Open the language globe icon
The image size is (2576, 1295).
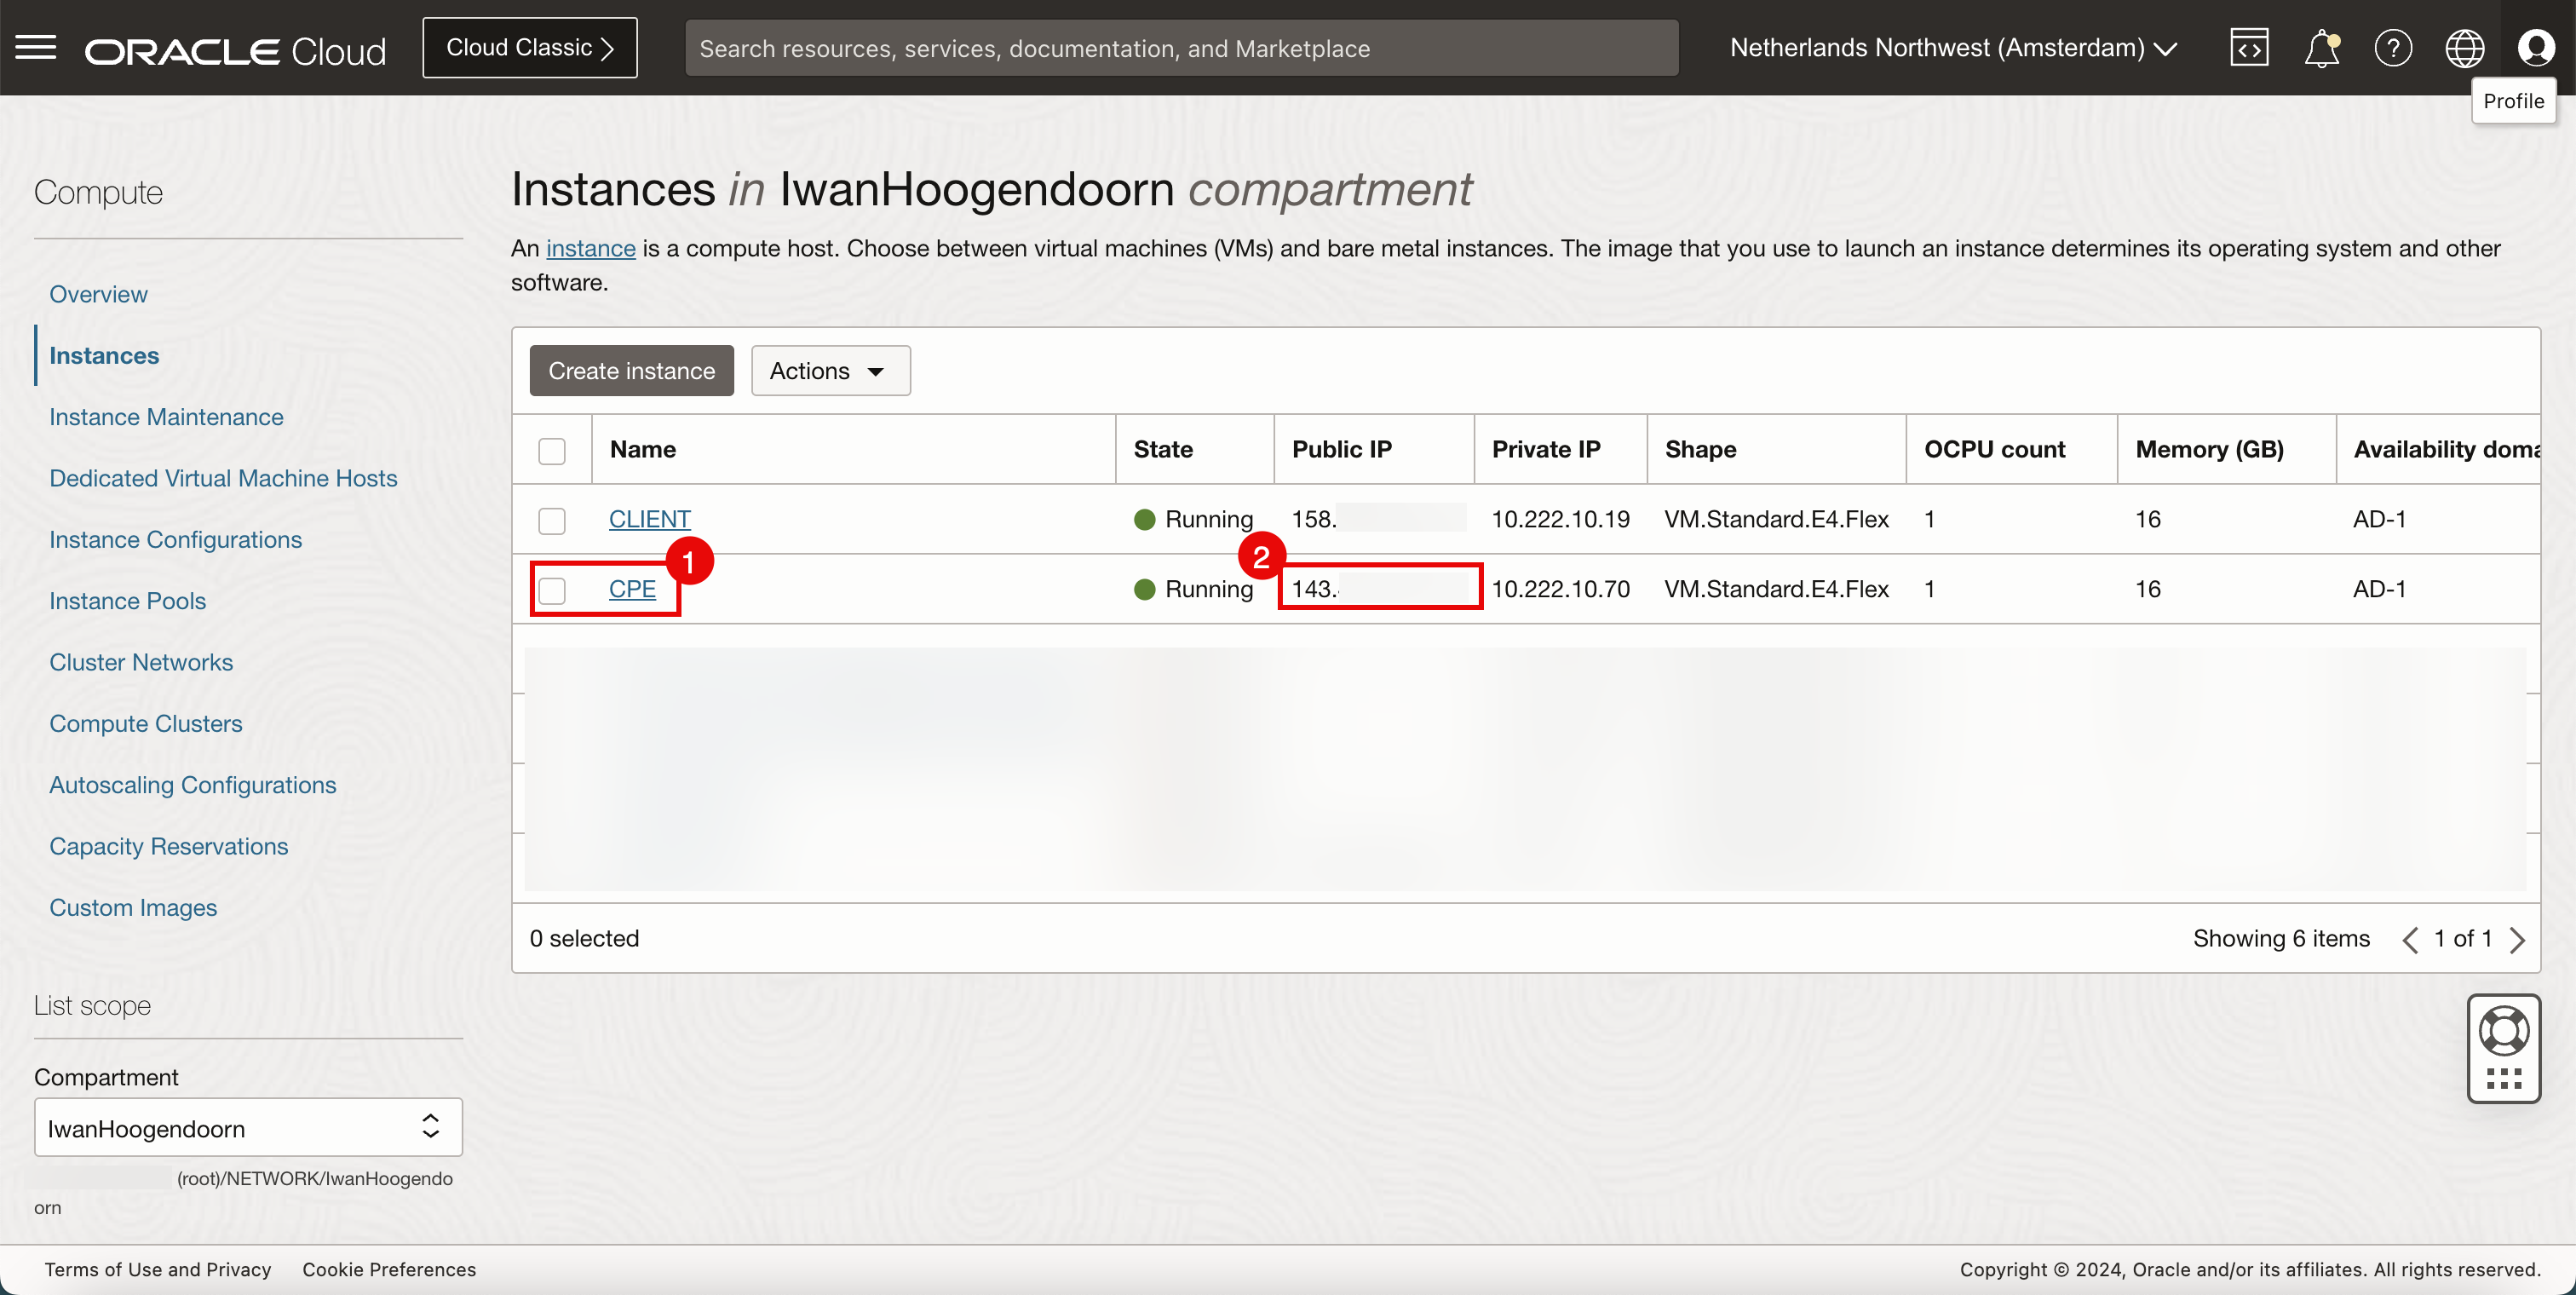[x=2464, y=48]
